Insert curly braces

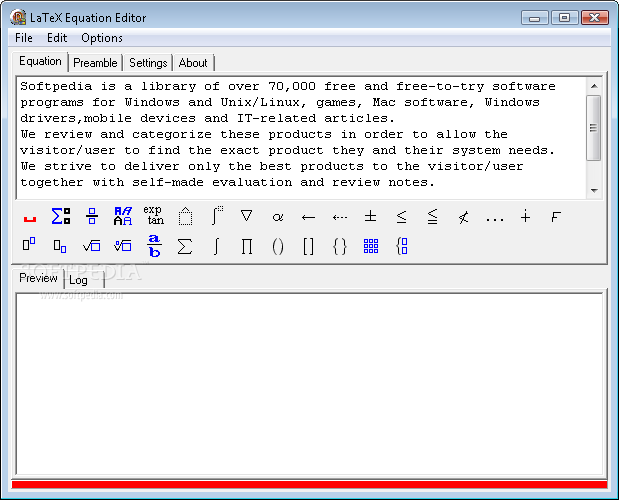(340, 247)
